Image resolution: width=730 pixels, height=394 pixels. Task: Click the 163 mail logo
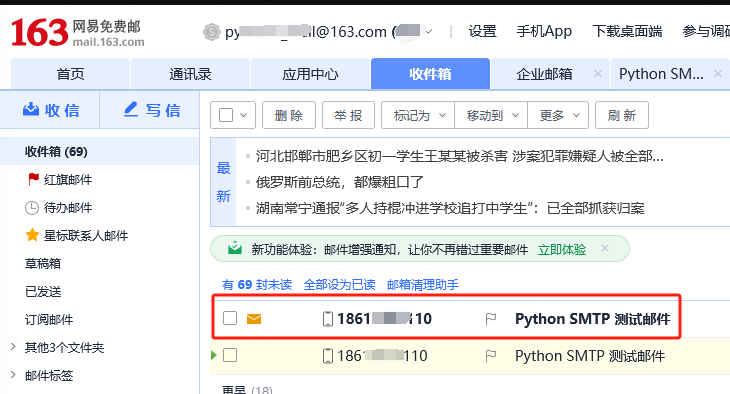pyautogui.click(x=78, y=33)
